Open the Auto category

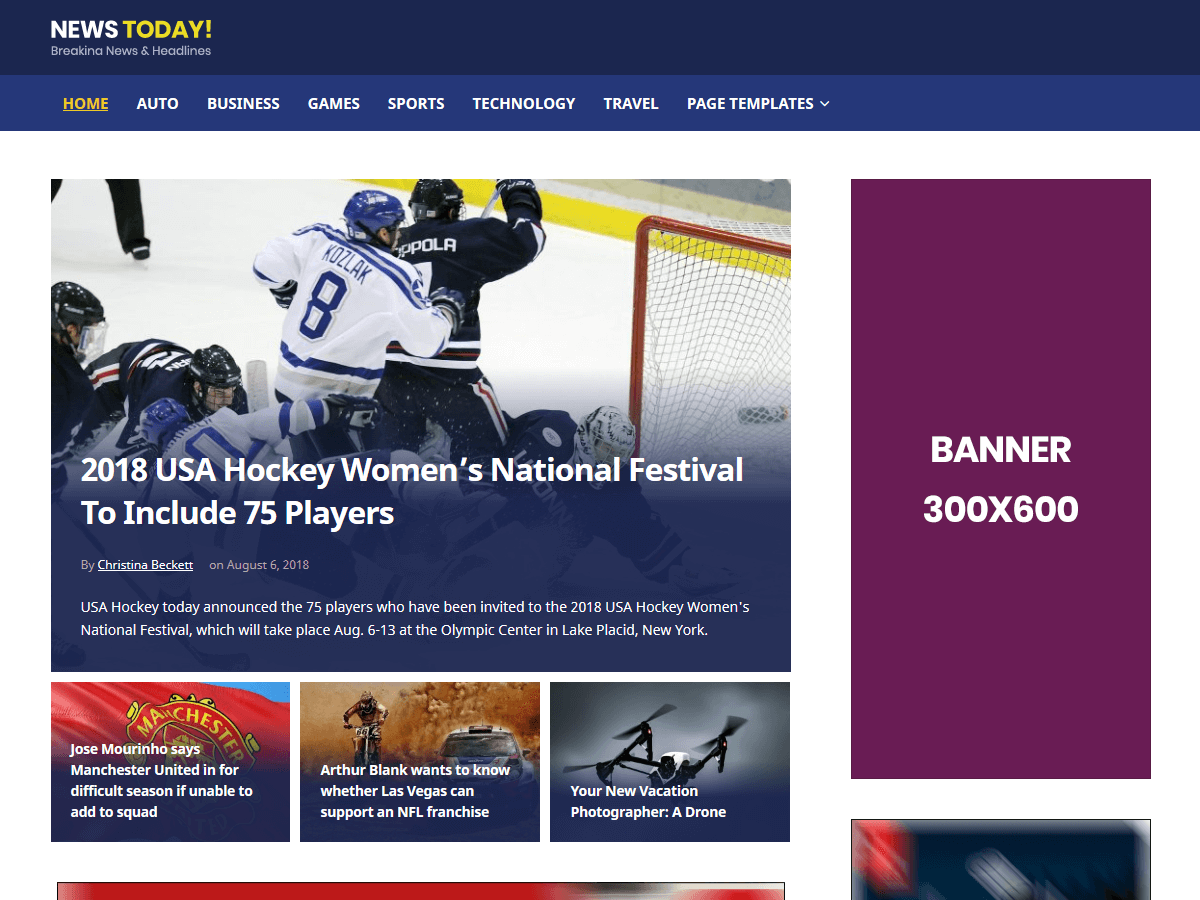pos(158,103)
